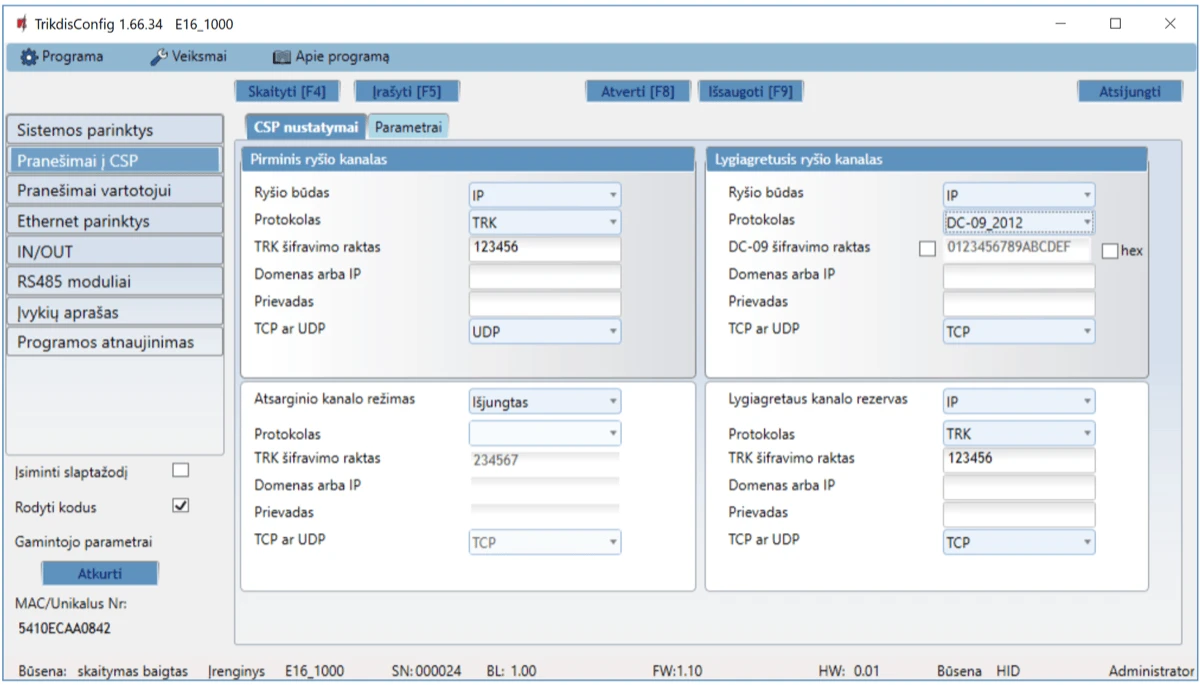Uncheck the Rodyti kodus checkbox

tap(181, 506)
